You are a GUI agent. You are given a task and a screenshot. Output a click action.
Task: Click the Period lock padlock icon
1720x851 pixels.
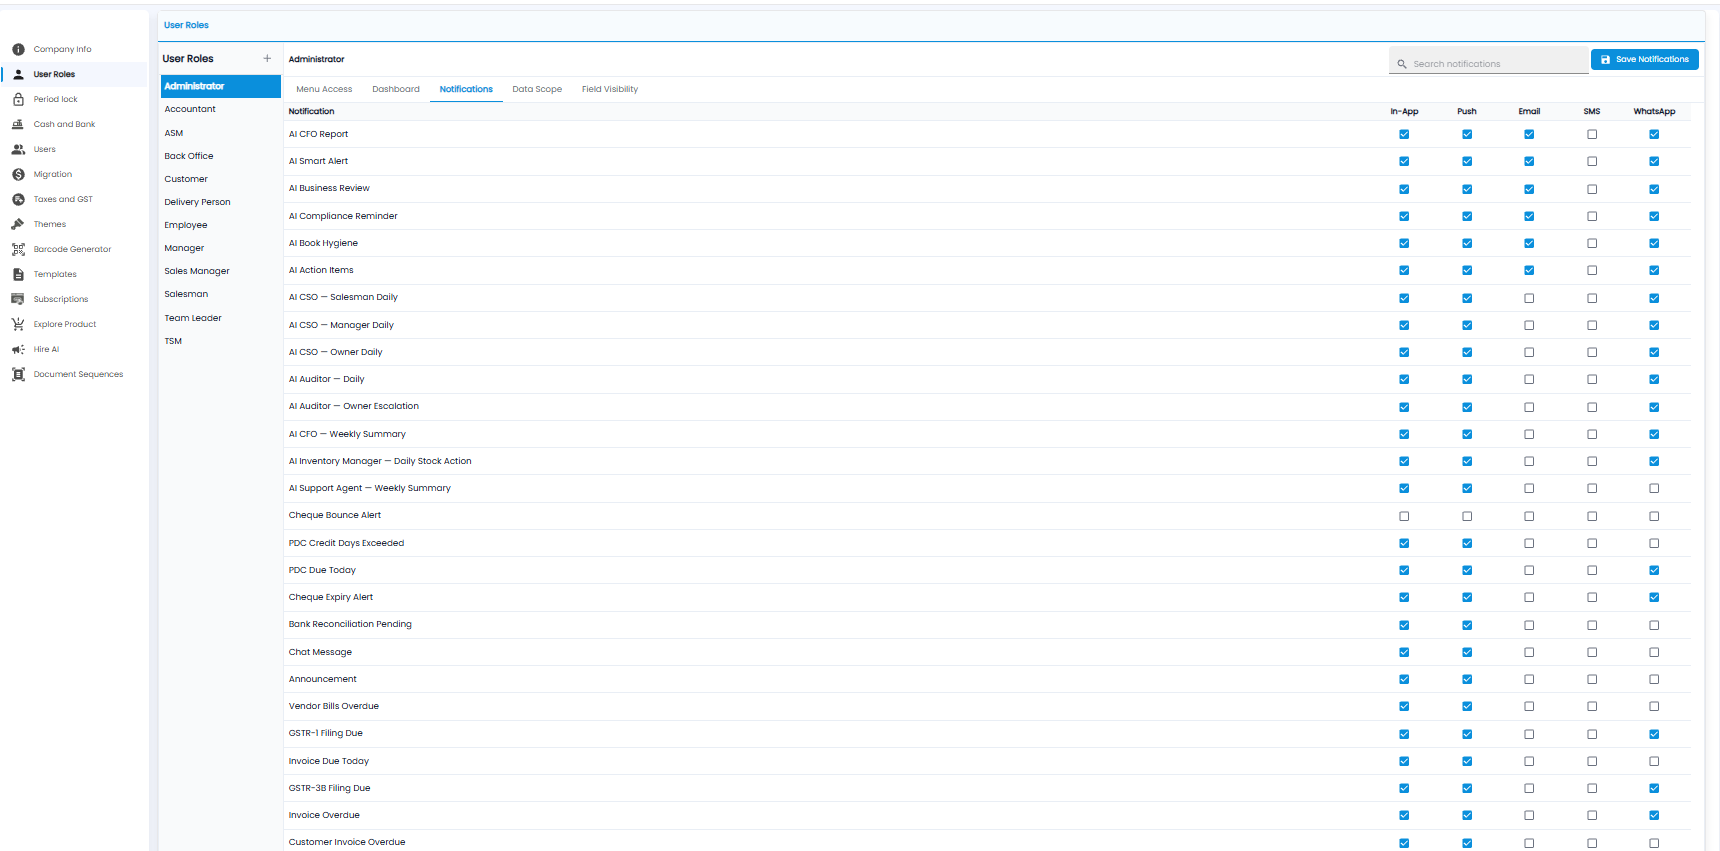(x=18, y=99)
